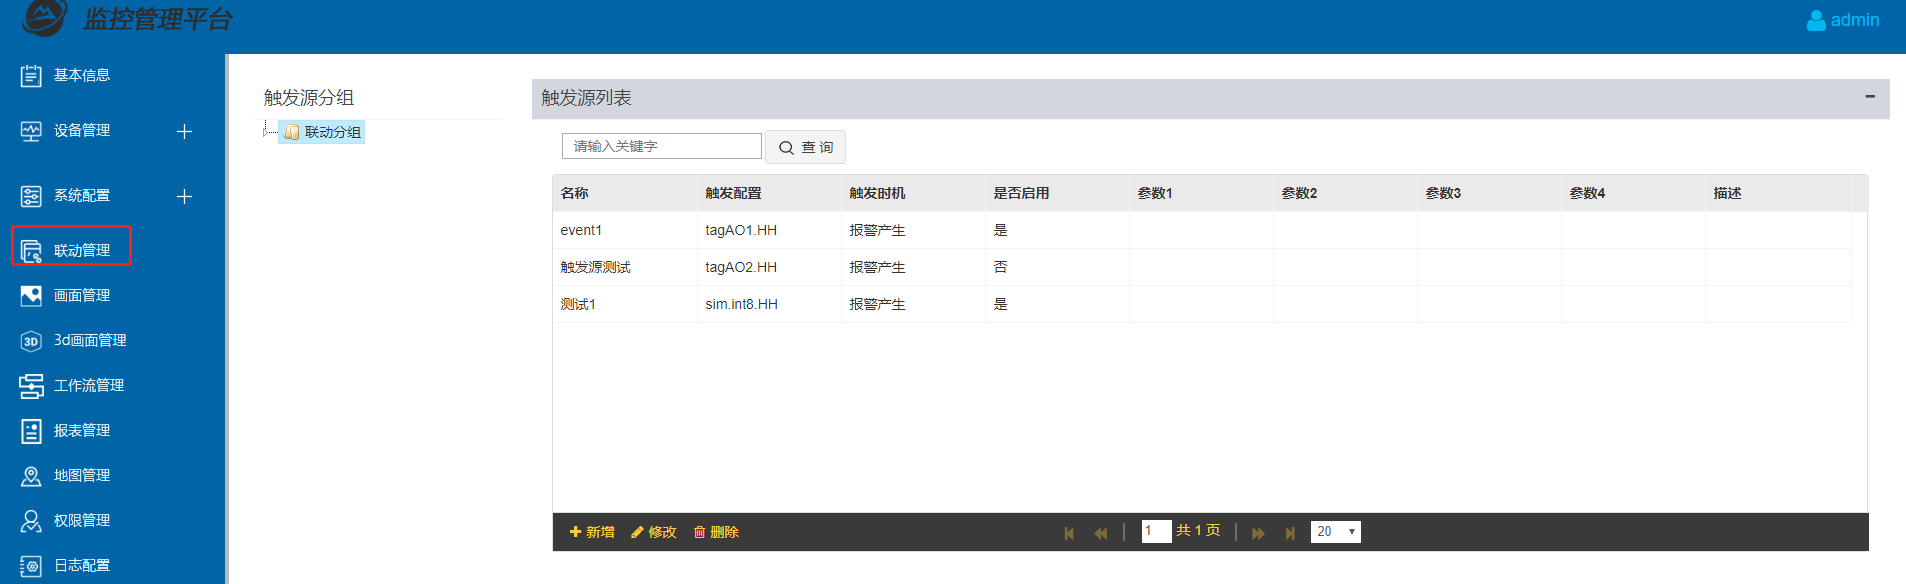Open page size dropdown showing 20

(1336, 532)
